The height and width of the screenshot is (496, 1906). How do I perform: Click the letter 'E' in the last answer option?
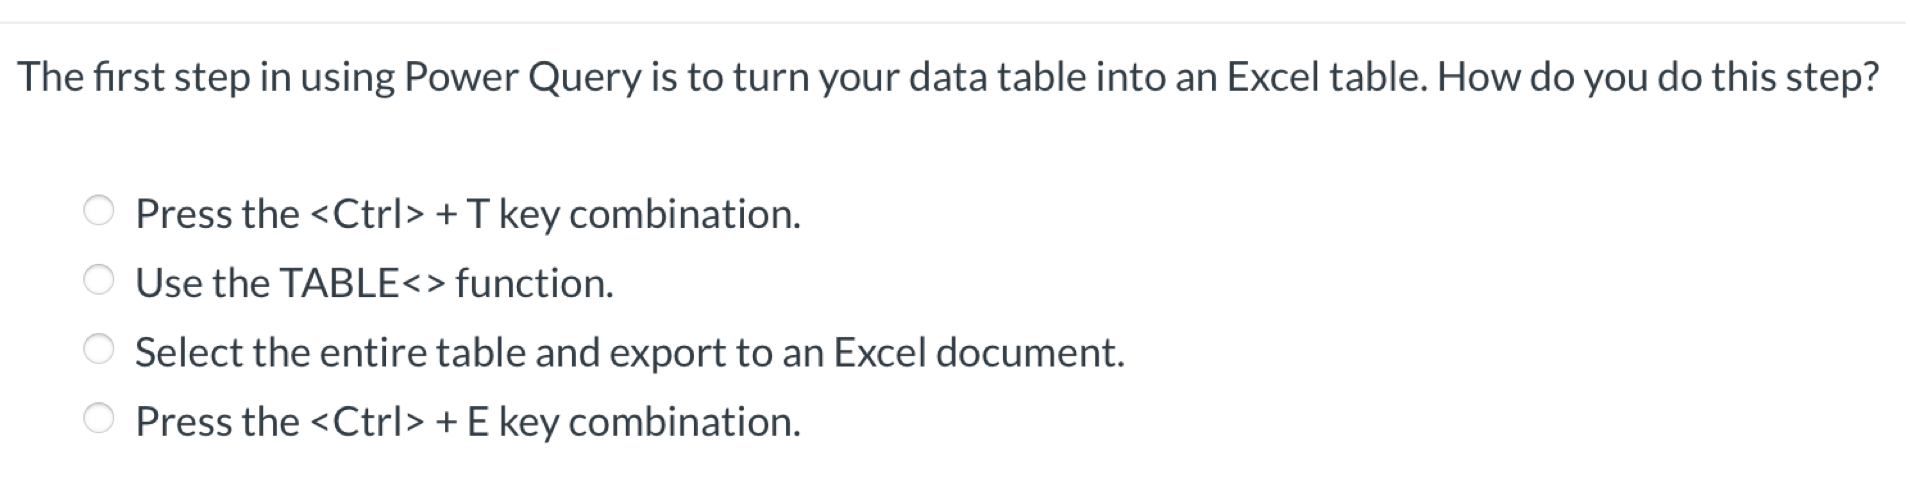click(x=477, y=421)
